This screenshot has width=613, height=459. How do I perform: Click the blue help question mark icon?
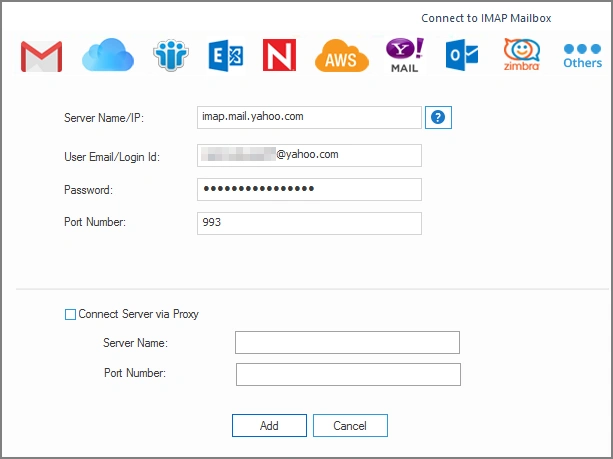(x=438, y=118)
